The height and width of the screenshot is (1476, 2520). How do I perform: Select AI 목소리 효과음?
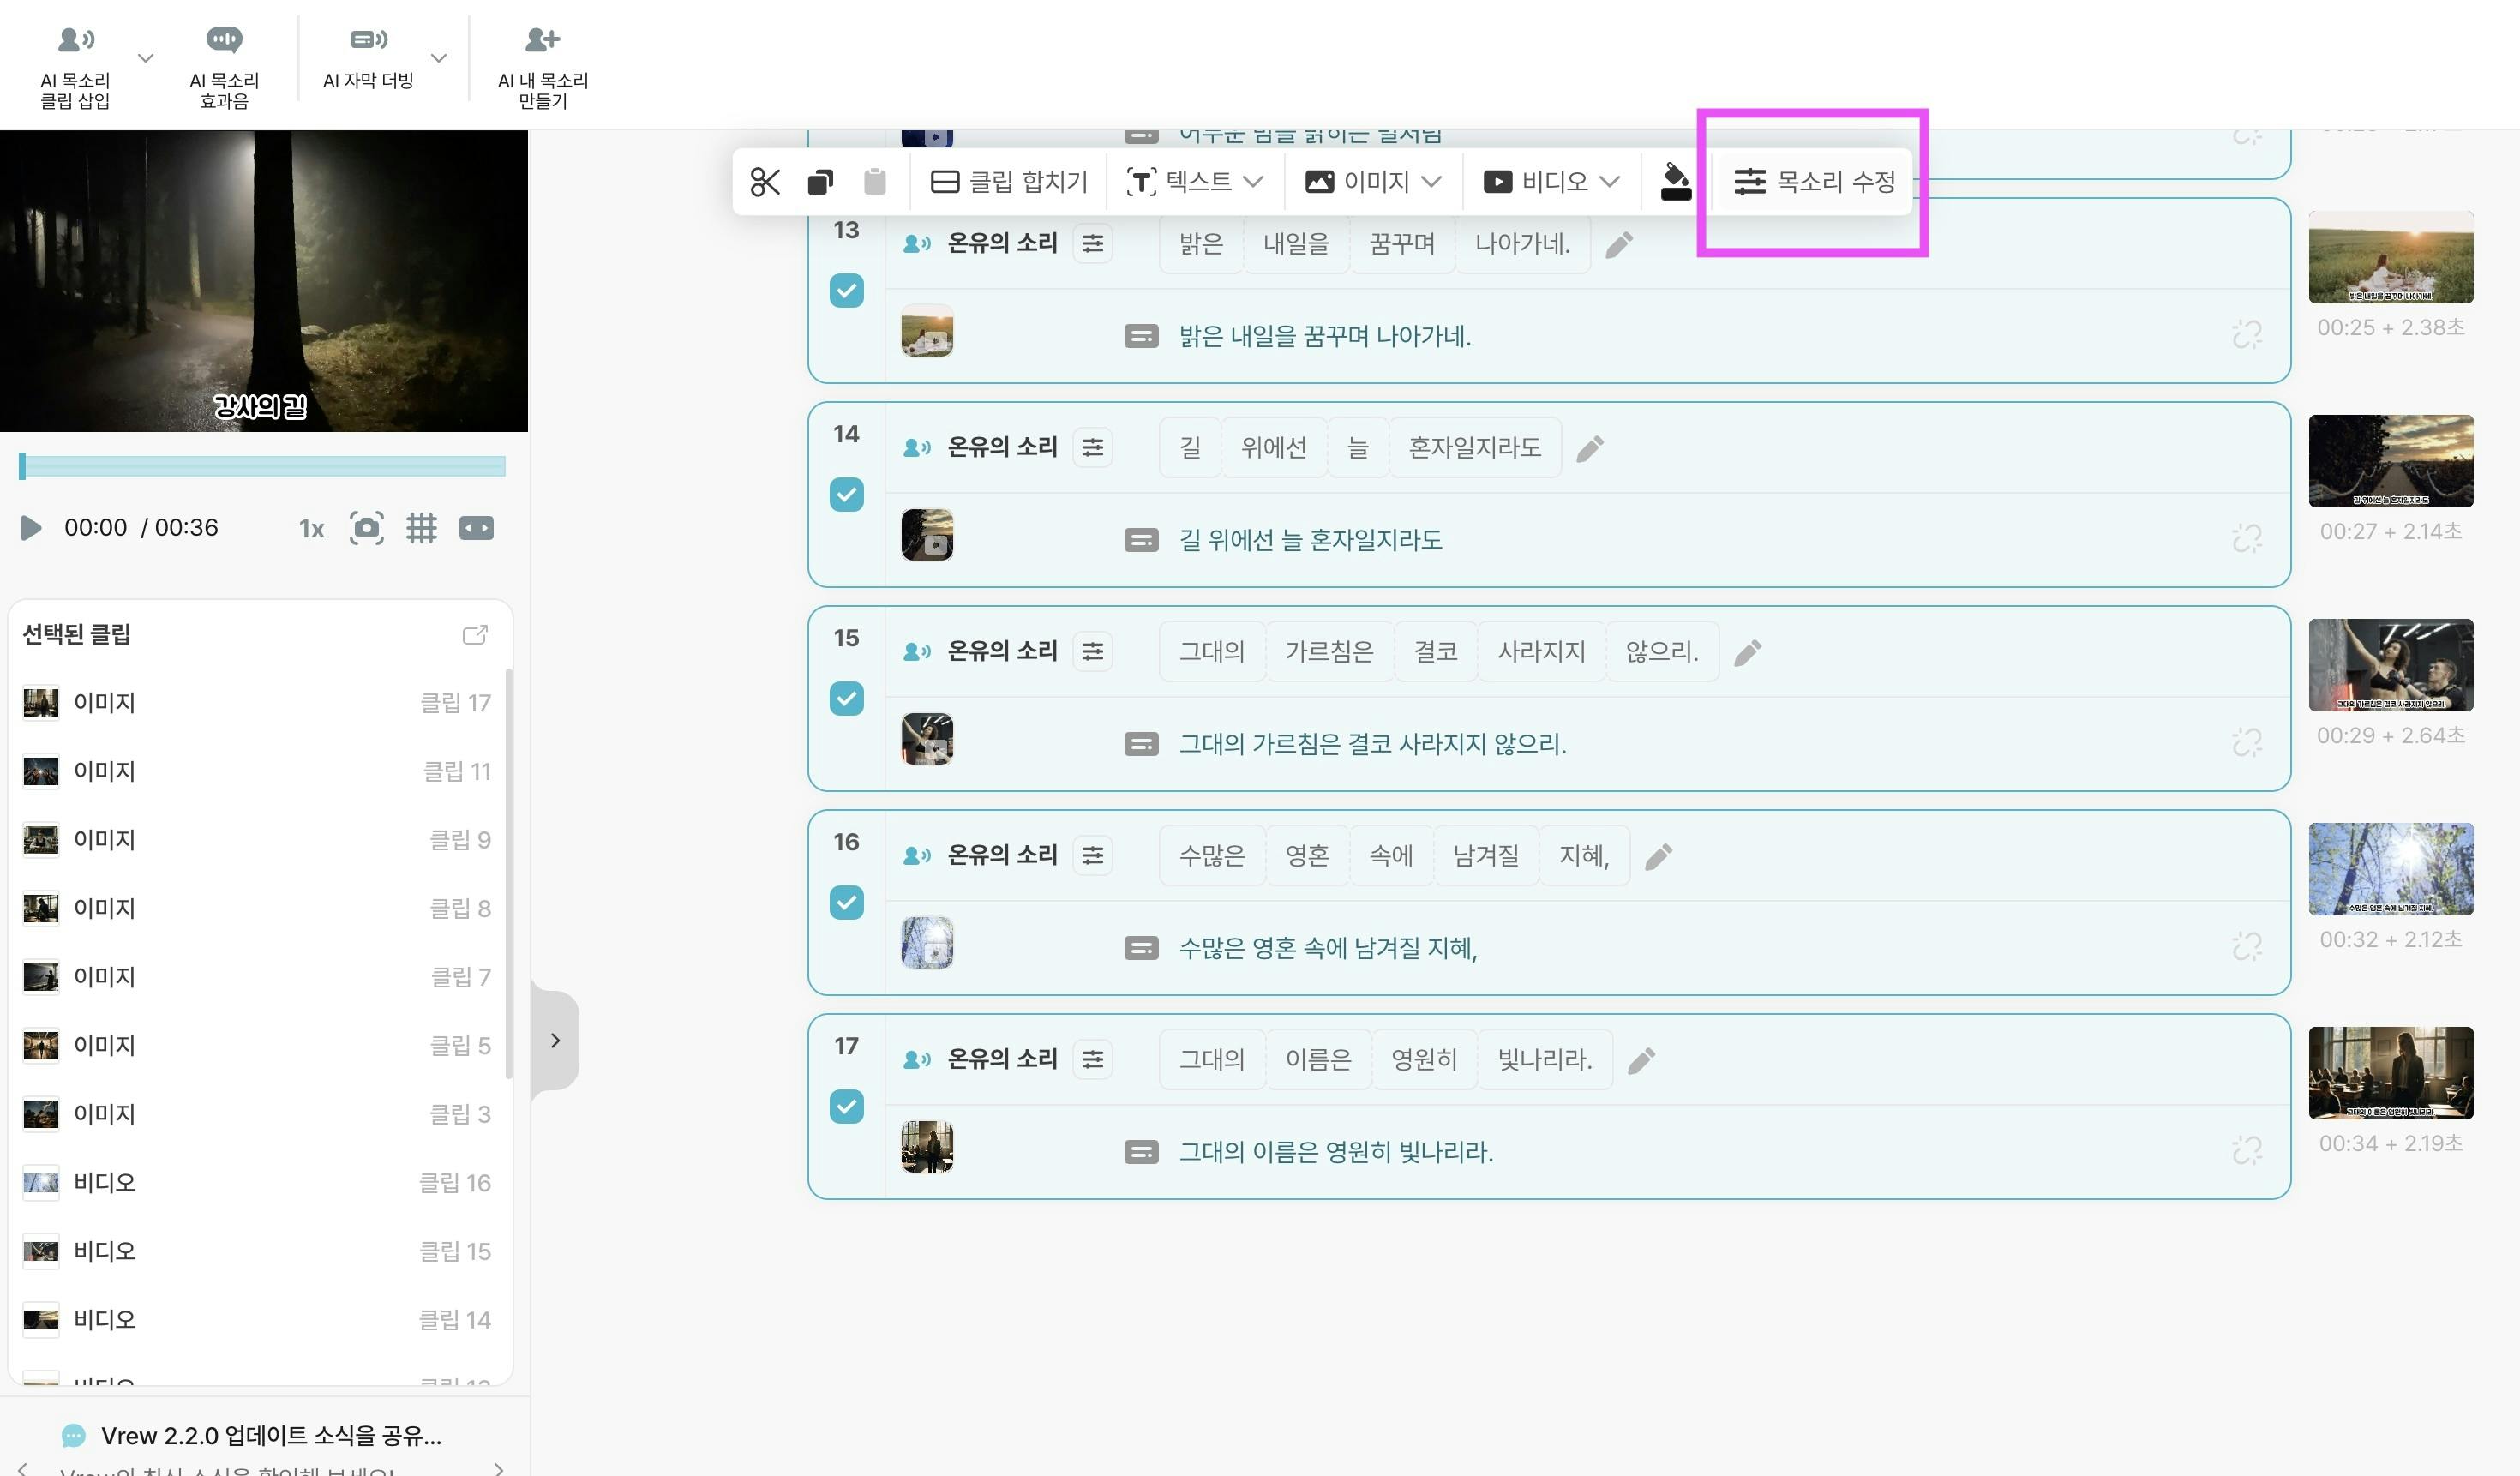(x=224, y=66)
